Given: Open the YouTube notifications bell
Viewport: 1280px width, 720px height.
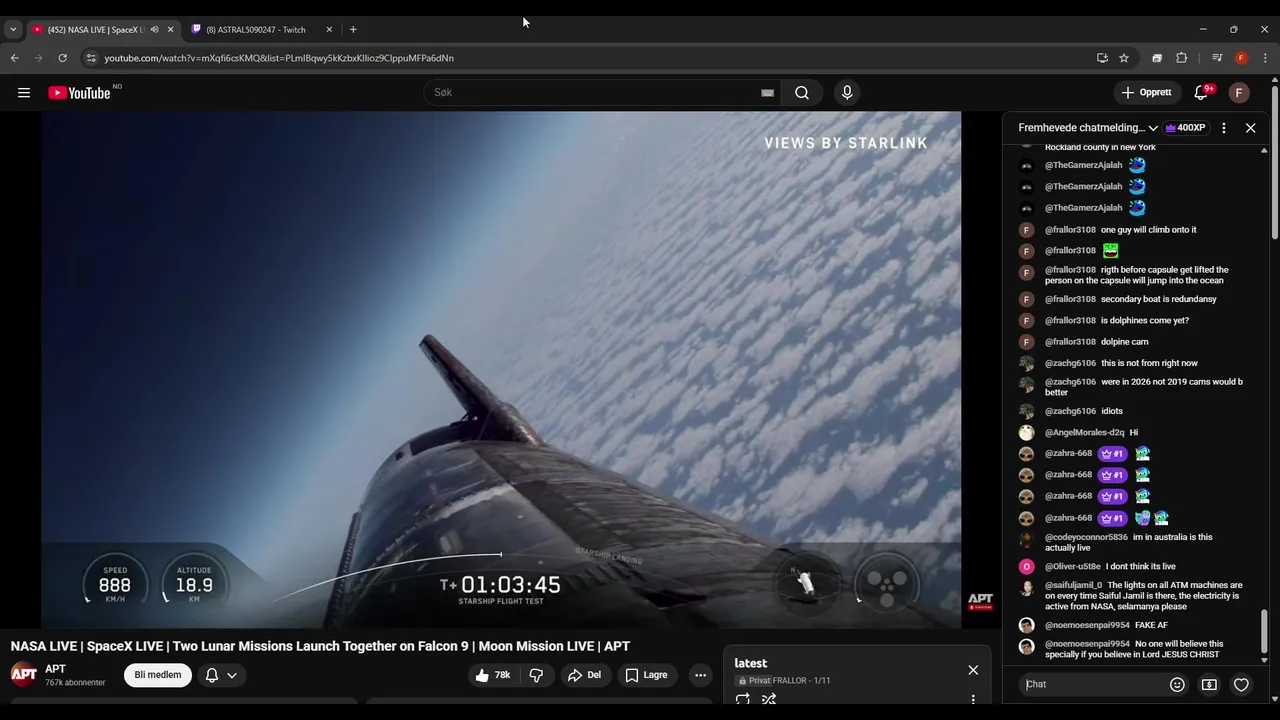Looking at the screenshot, I should [x=1201, y=93].
